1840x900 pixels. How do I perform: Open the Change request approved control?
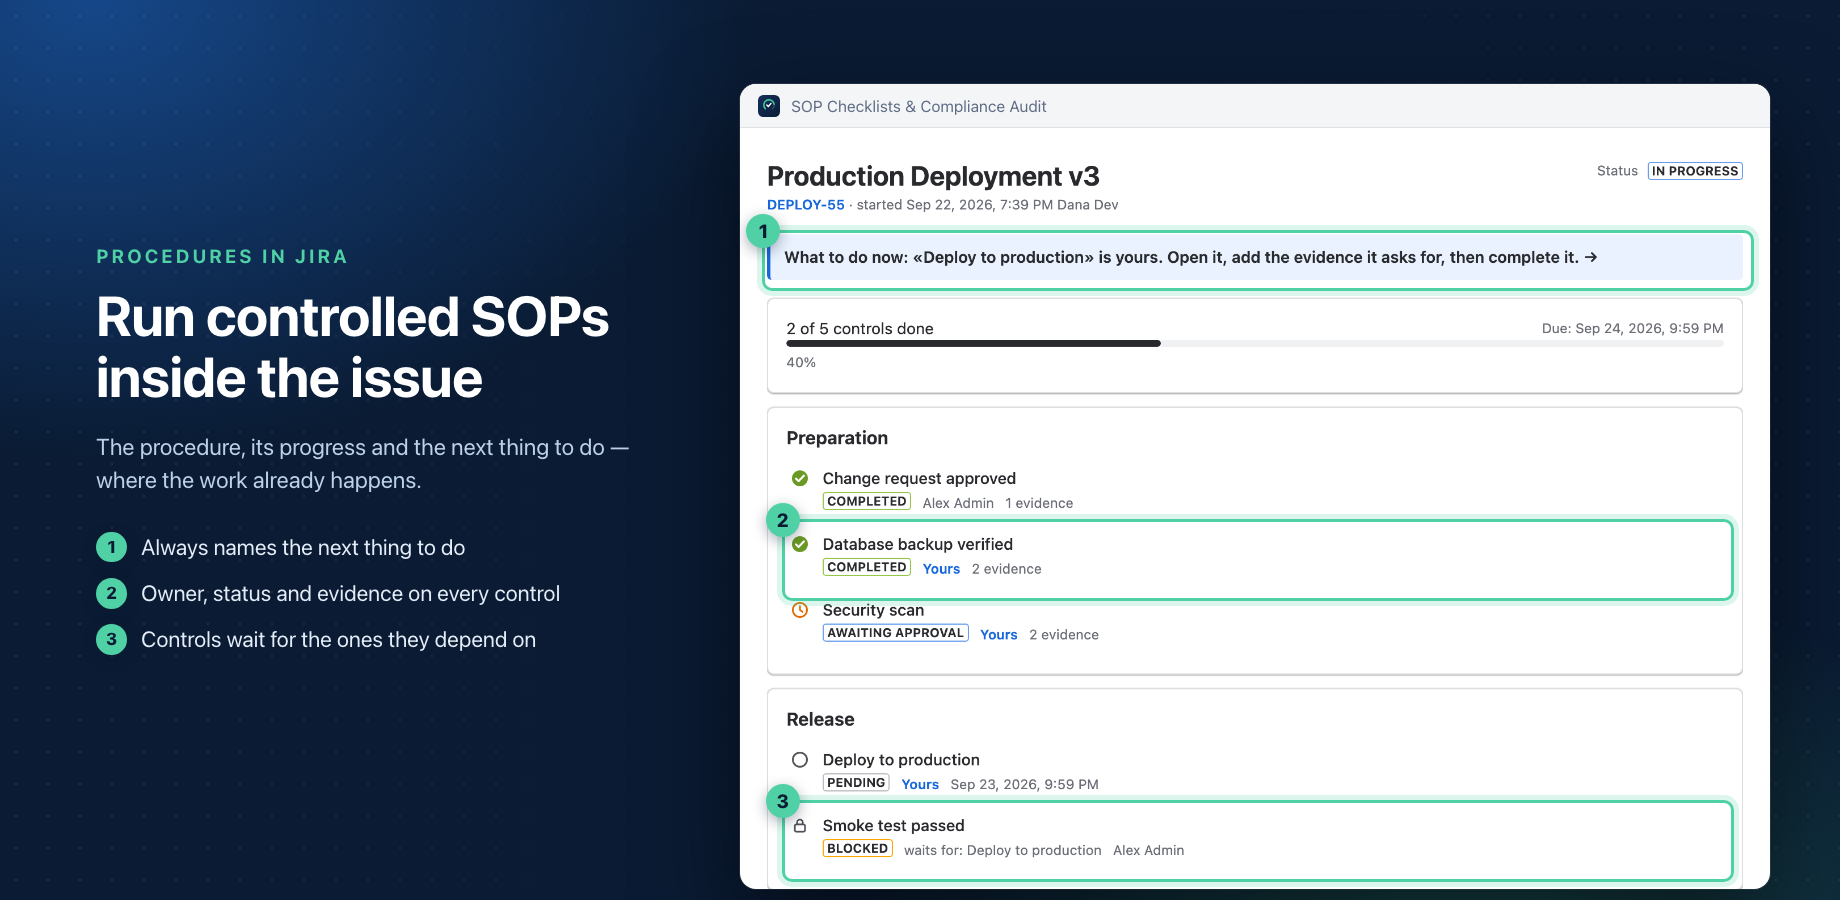click(919, 478)
